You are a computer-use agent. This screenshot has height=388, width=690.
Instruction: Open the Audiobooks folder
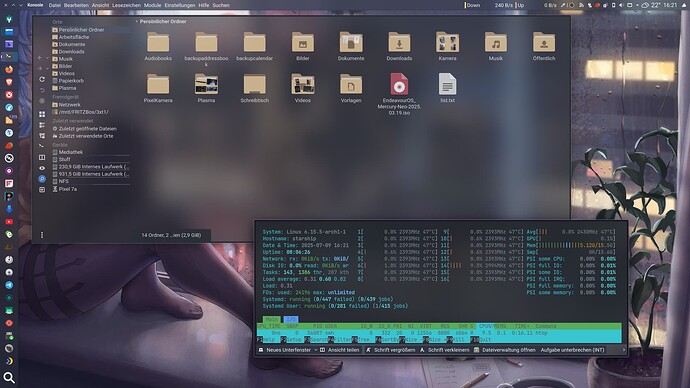point(158,46)
